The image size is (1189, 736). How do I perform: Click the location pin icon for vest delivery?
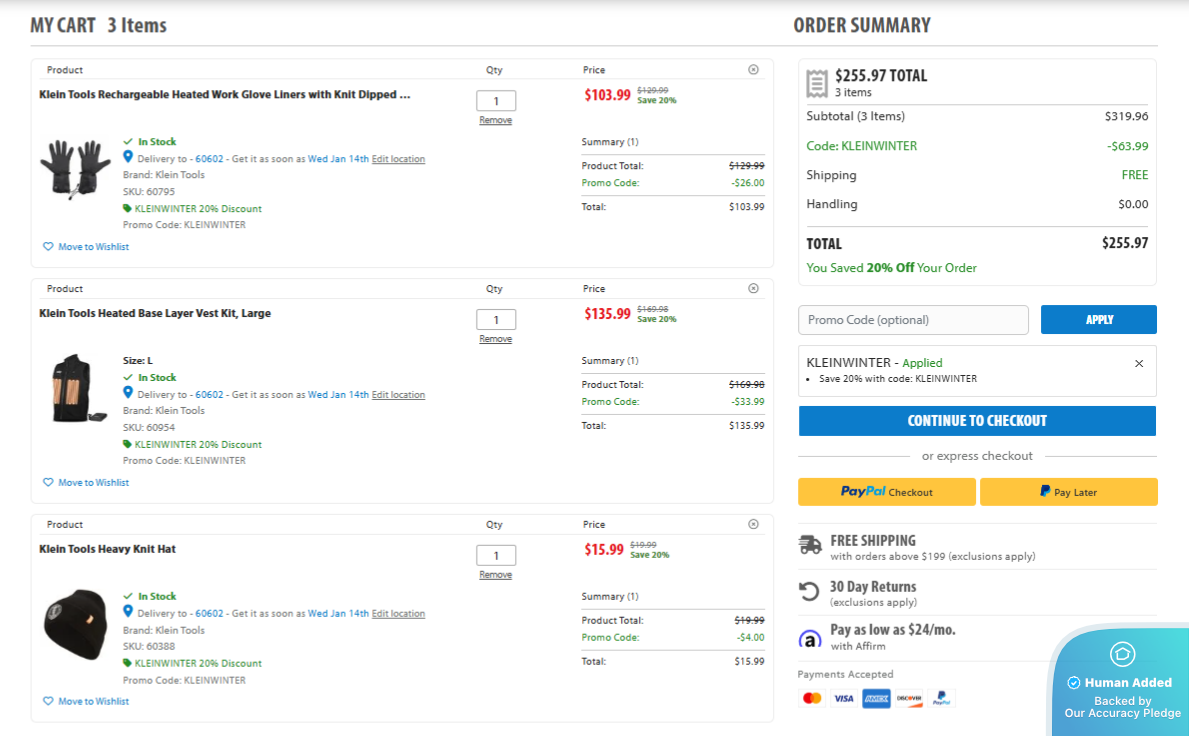point(128,394)
